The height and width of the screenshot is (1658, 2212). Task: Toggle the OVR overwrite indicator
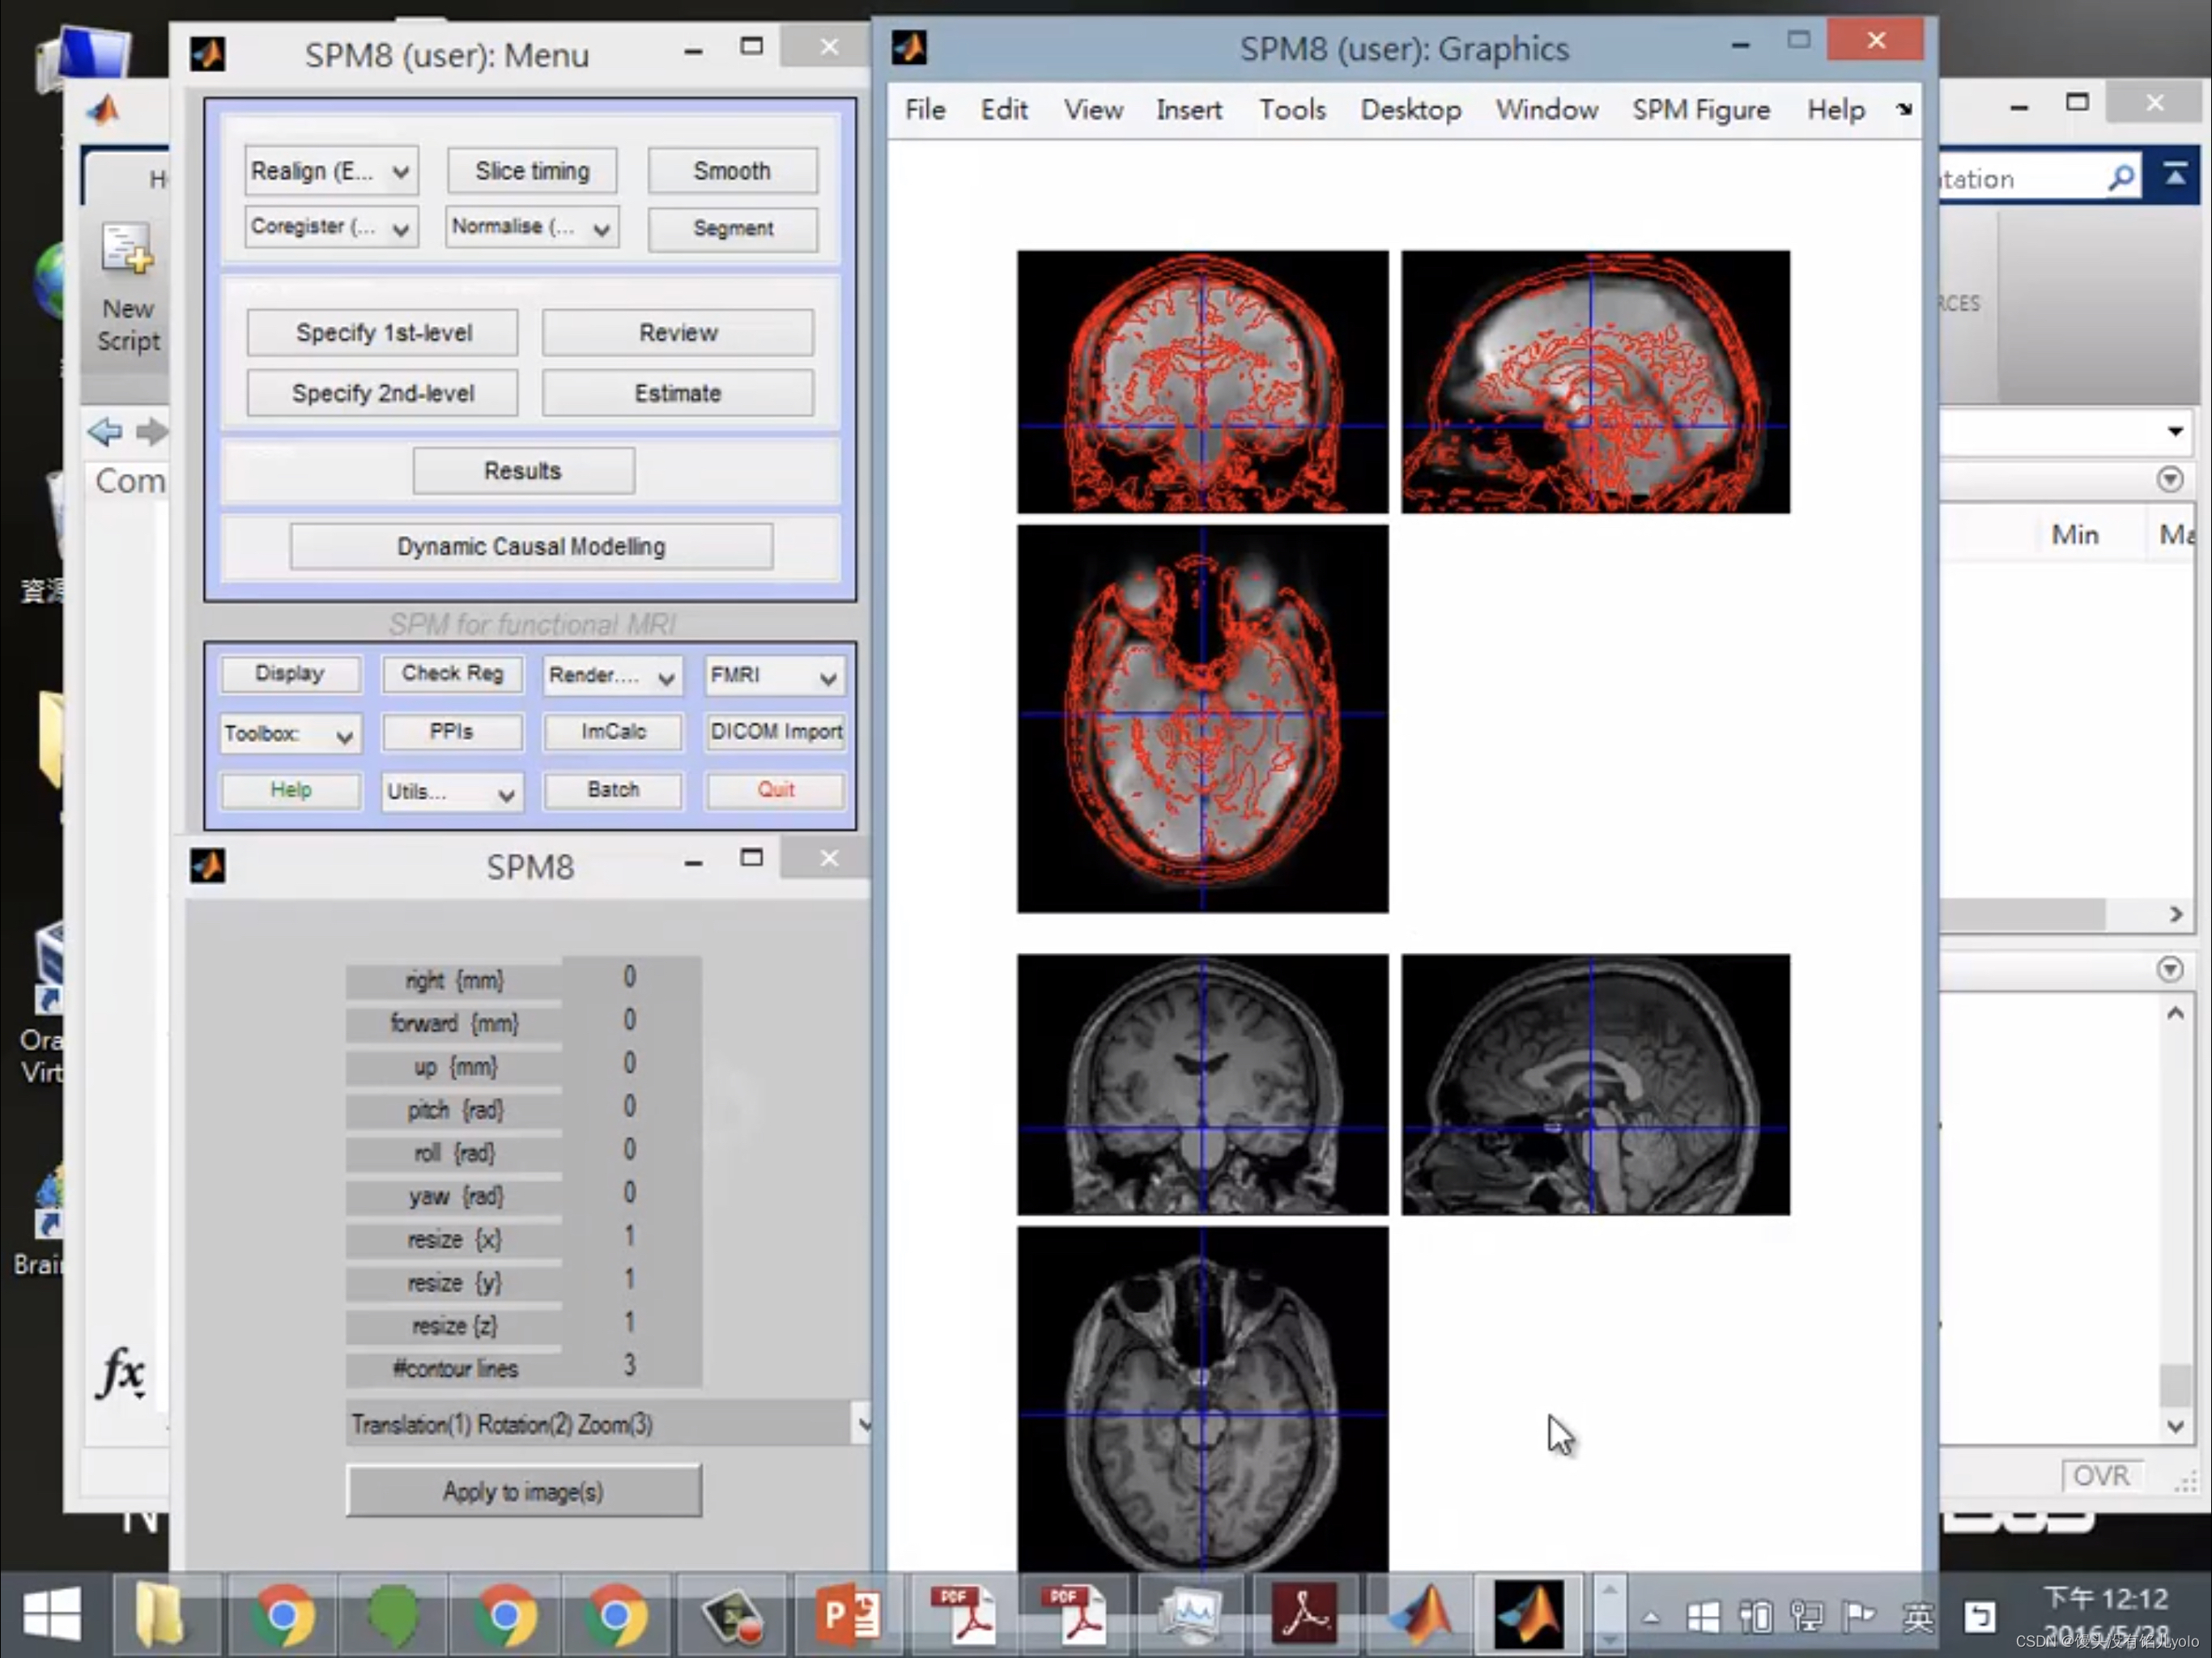[2102, 1475]
